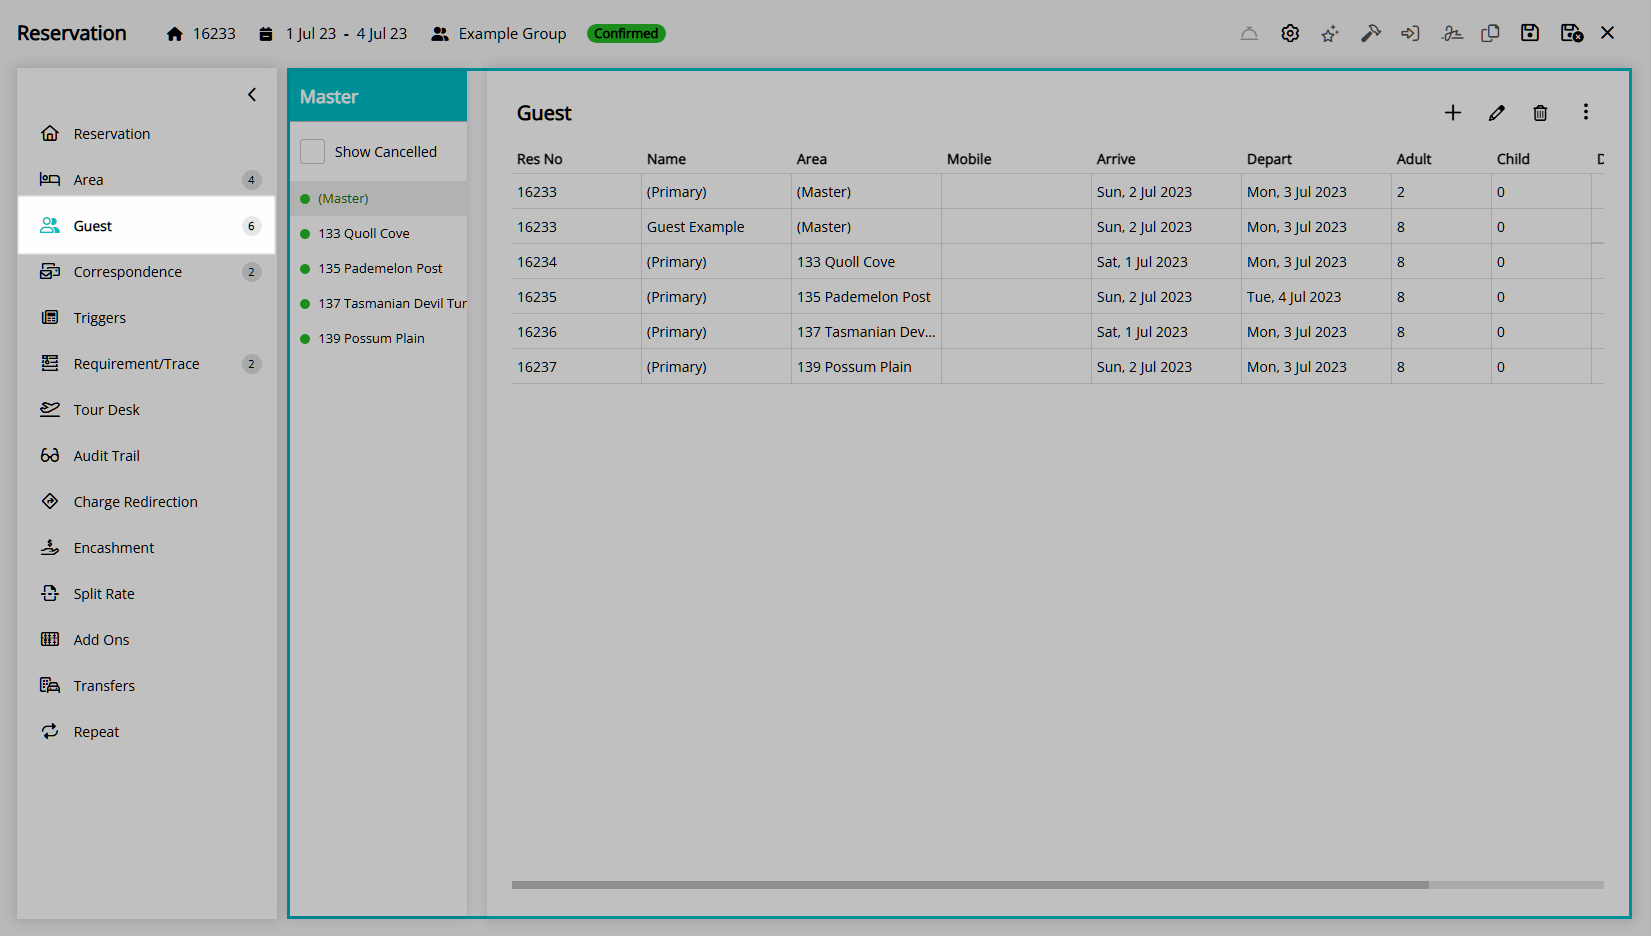Viewport: 1651px width, 936px height.
Task: Click the signature icon
Action: (1452, 33)
